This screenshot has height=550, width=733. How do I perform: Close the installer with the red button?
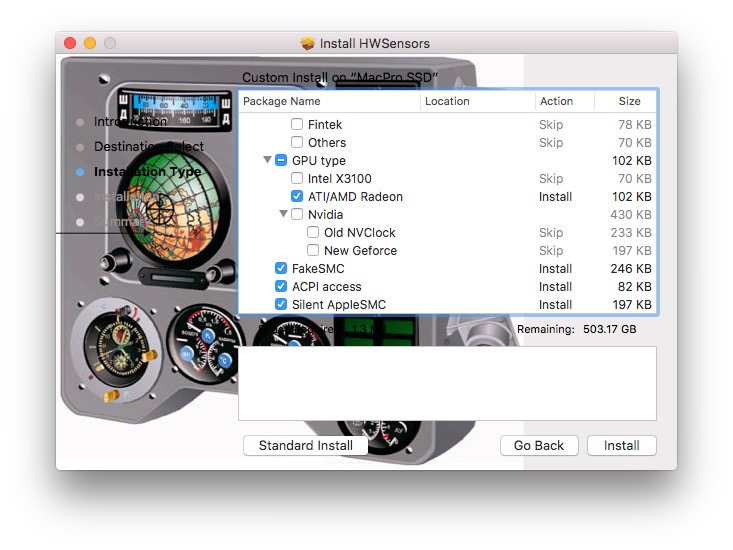point(70,43)
